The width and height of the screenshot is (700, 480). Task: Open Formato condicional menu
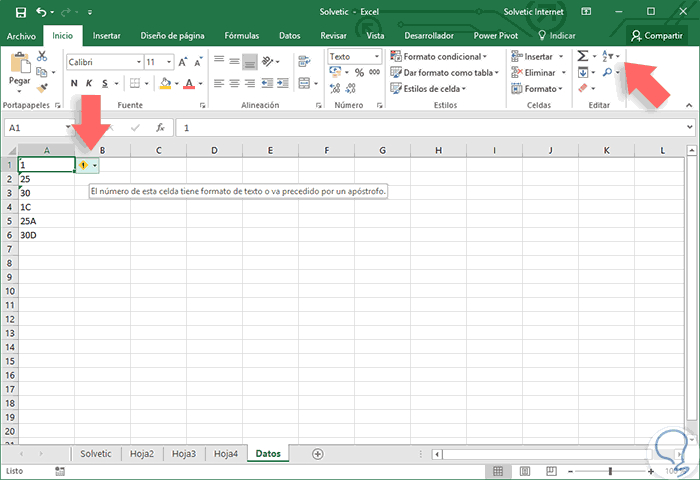438,57
